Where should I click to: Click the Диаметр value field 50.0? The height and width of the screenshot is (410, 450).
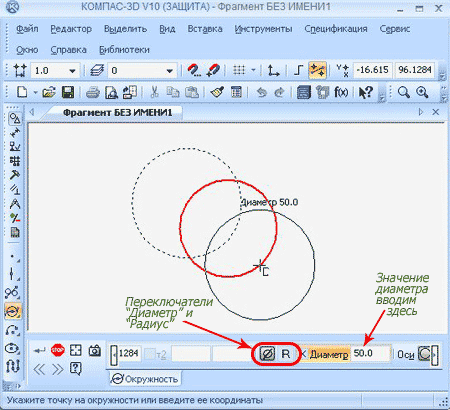371,353
